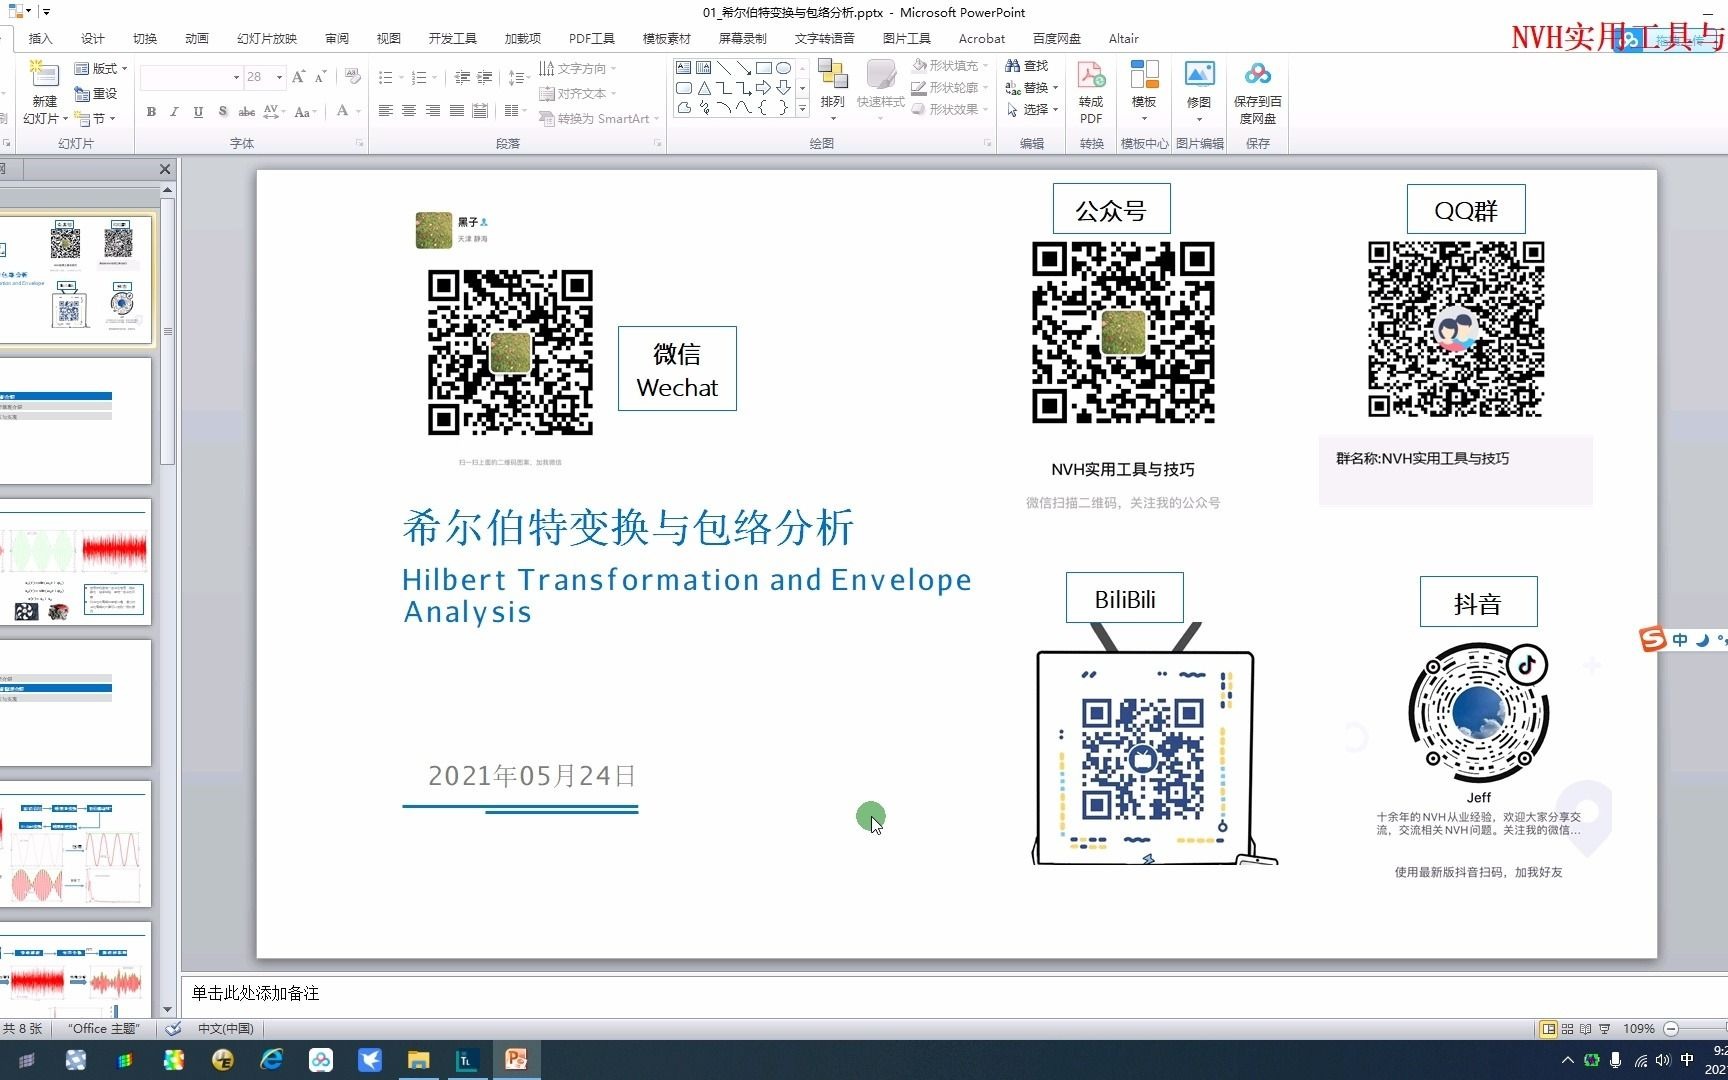
Task: Open the 版式 layout dropdown
Action: point(101,68)
